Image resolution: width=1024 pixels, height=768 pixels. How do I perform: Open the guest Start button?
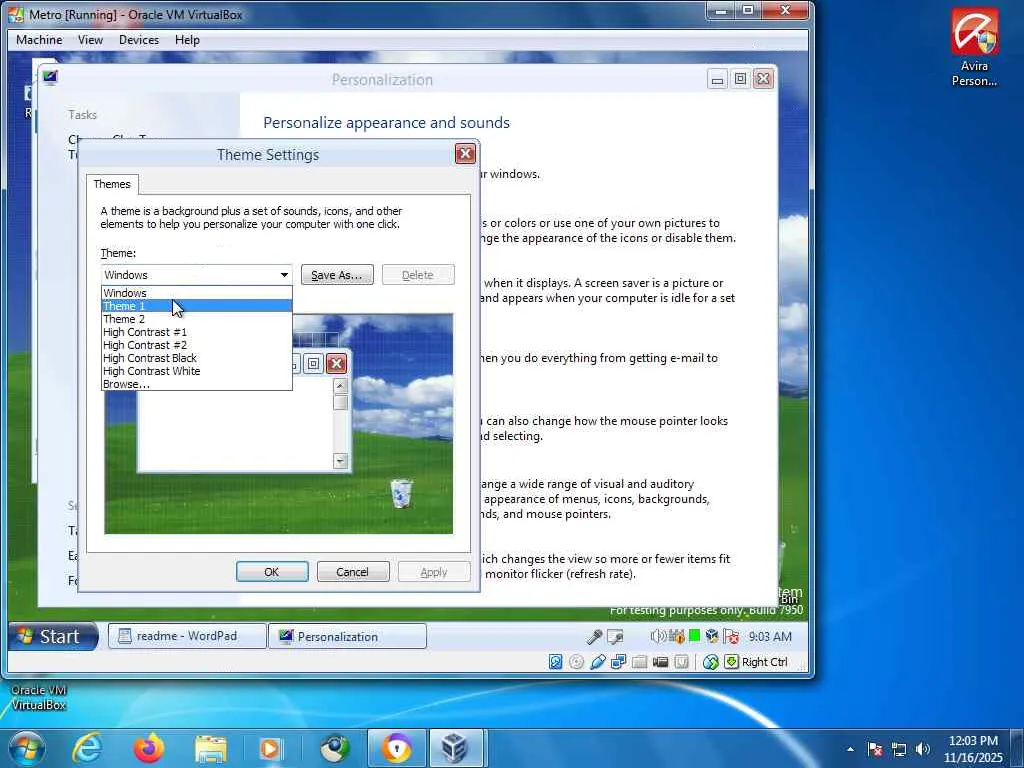point(52,636)
